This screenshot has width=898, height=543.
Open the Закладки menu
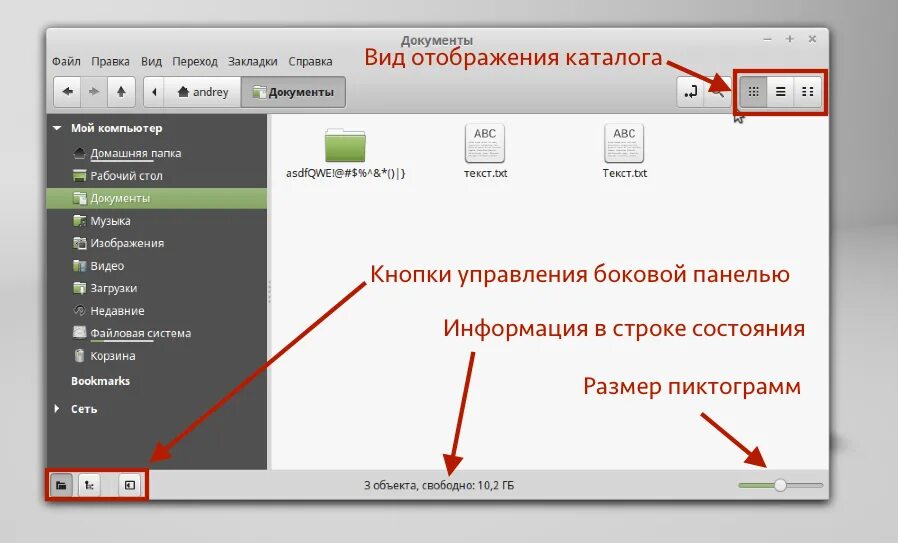click(253, 61)
